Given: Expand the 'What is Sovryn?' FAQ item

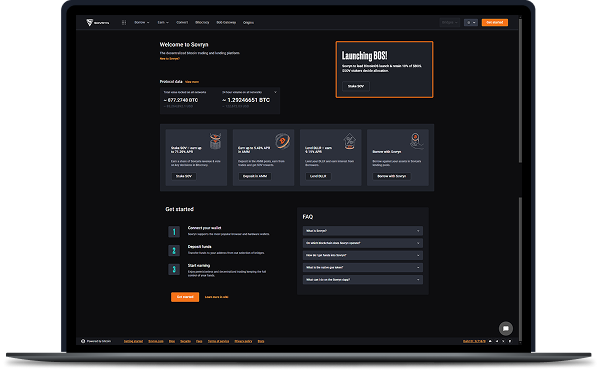Looking at the screenshot, I should pos(363,231).
